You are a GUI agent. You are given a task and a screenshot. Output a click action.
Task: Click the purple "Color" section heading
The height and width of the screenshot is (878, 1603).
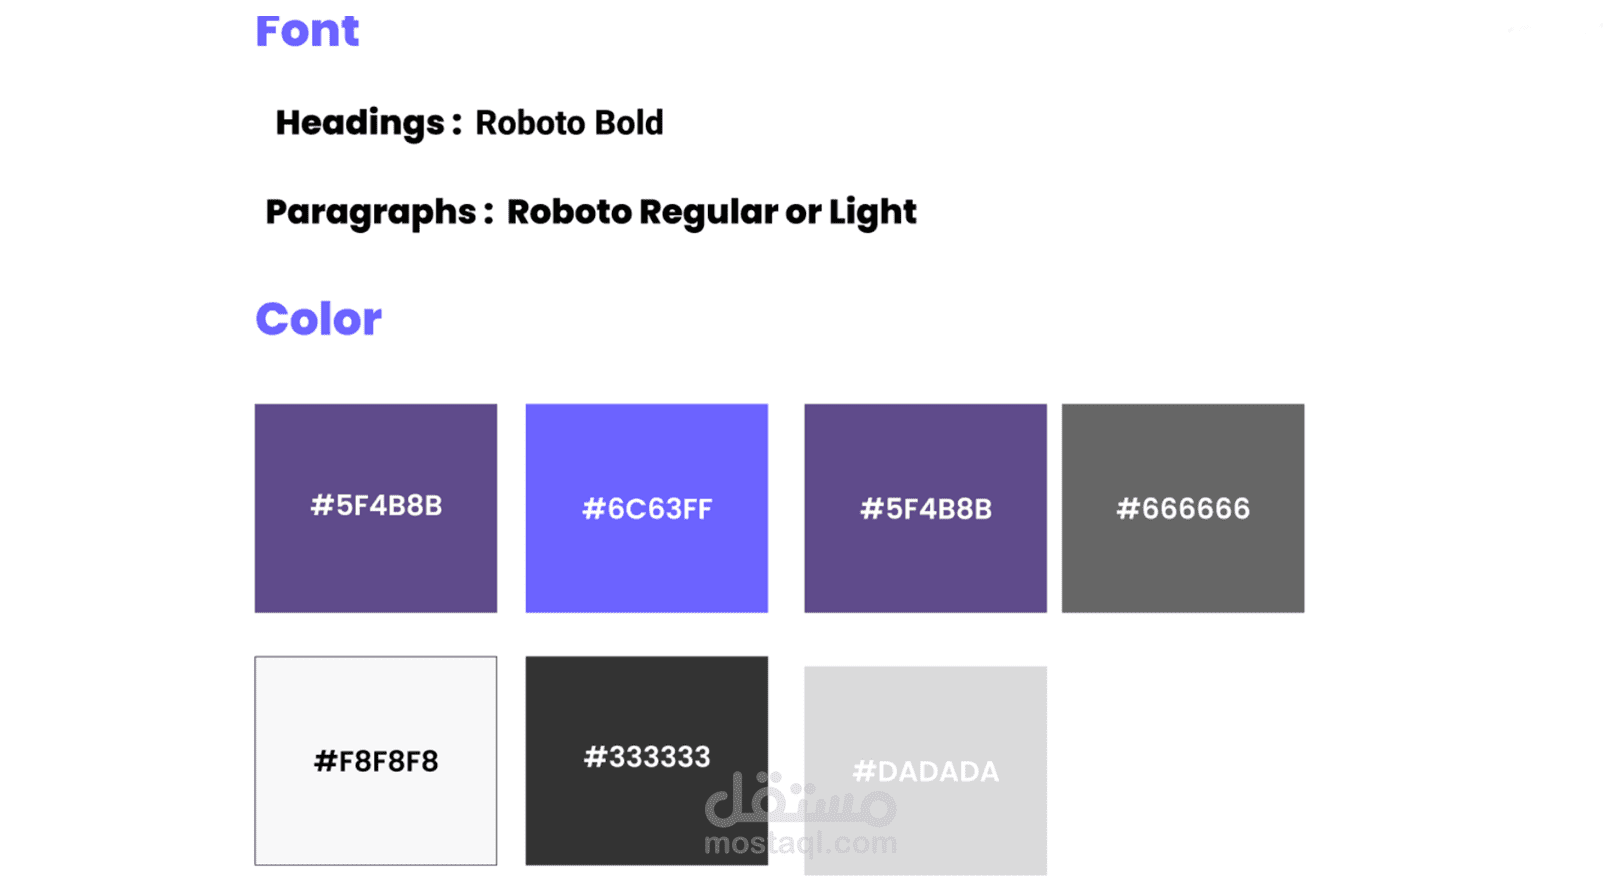point(318,319)
